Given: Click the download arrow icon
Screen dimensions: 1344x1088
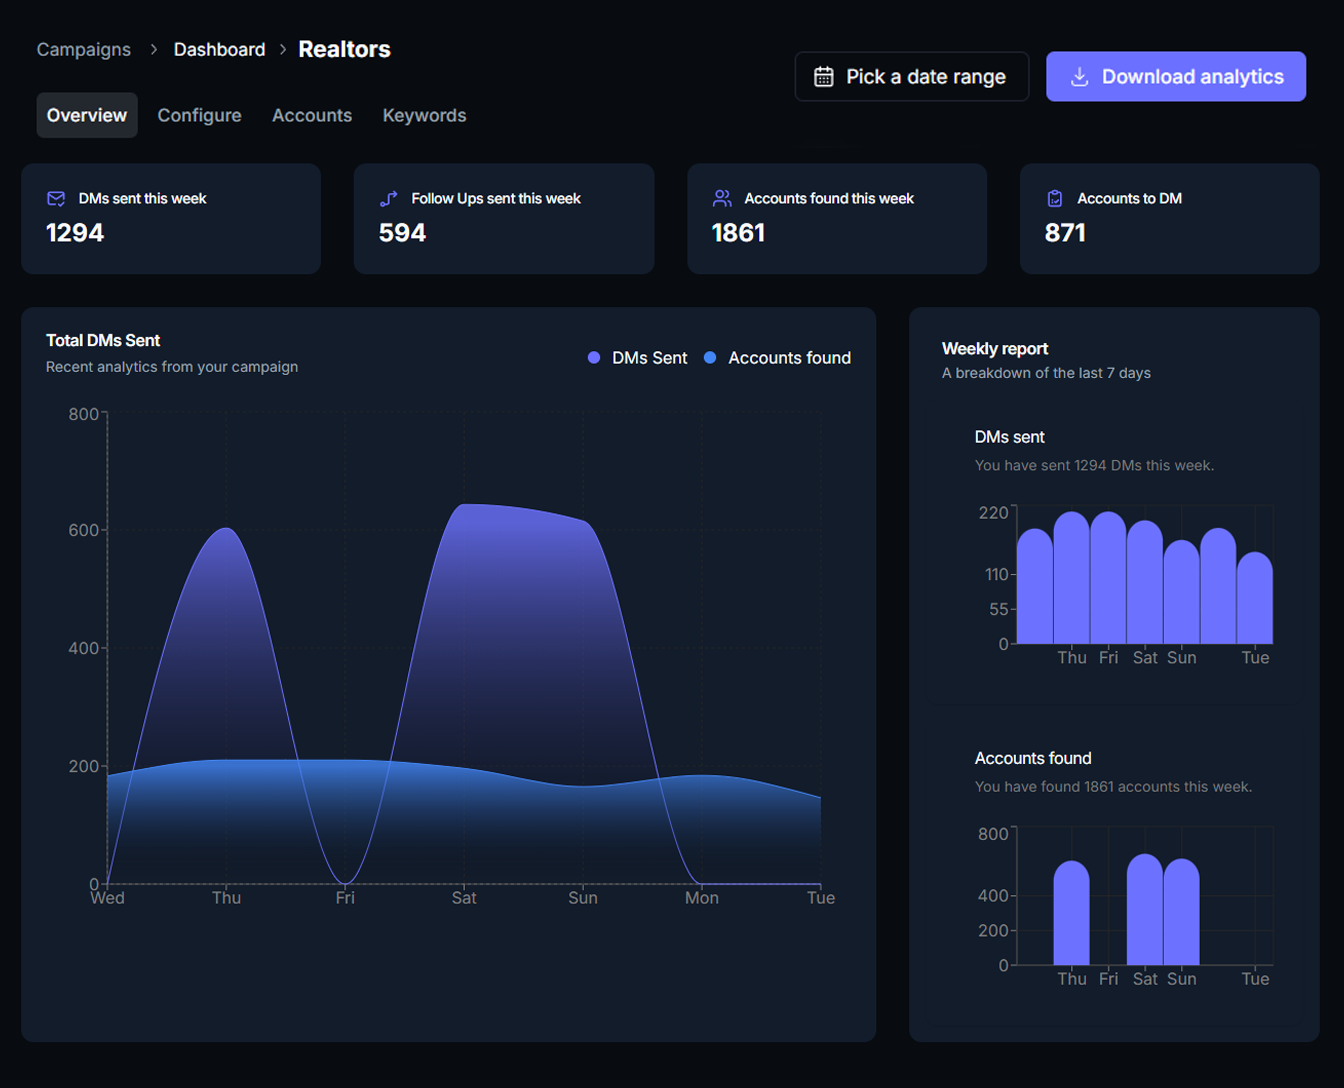Looking at the screenshot, I should (x=1079, y=77).
